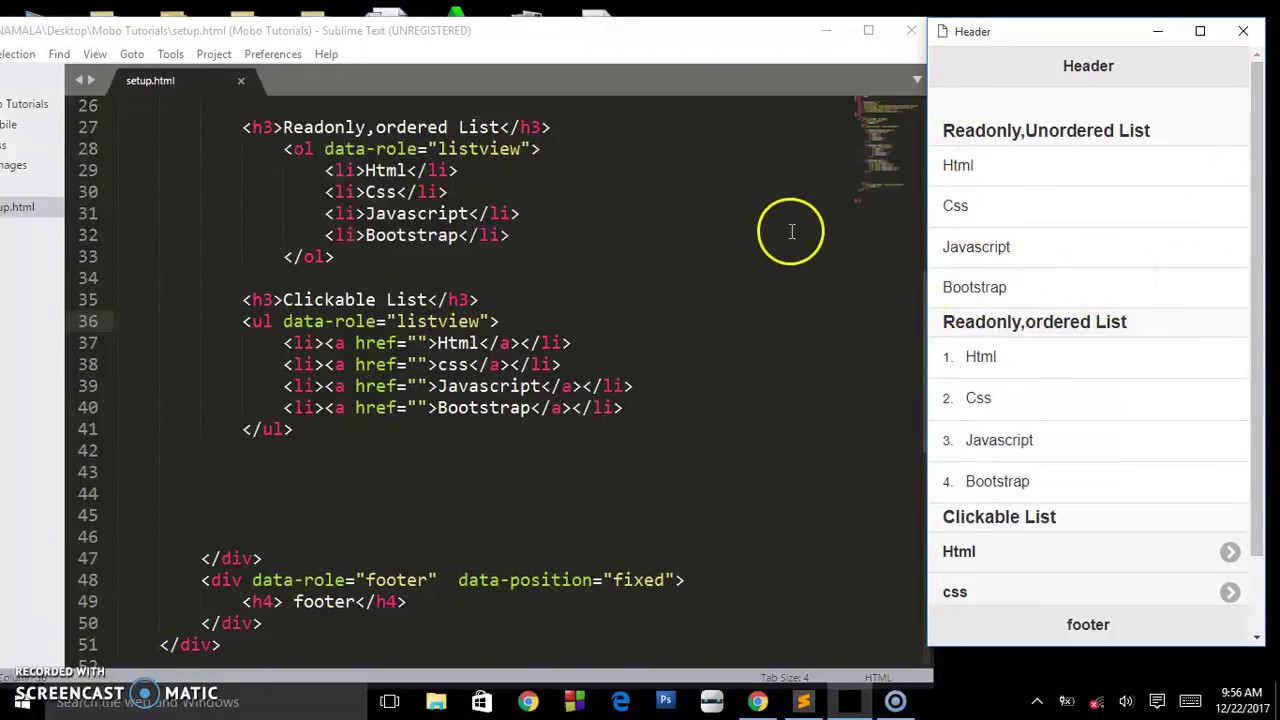The width and height of the screenshot is (1280, 720).
Task: Open the Goto menu
Action: tap(132, 54)
